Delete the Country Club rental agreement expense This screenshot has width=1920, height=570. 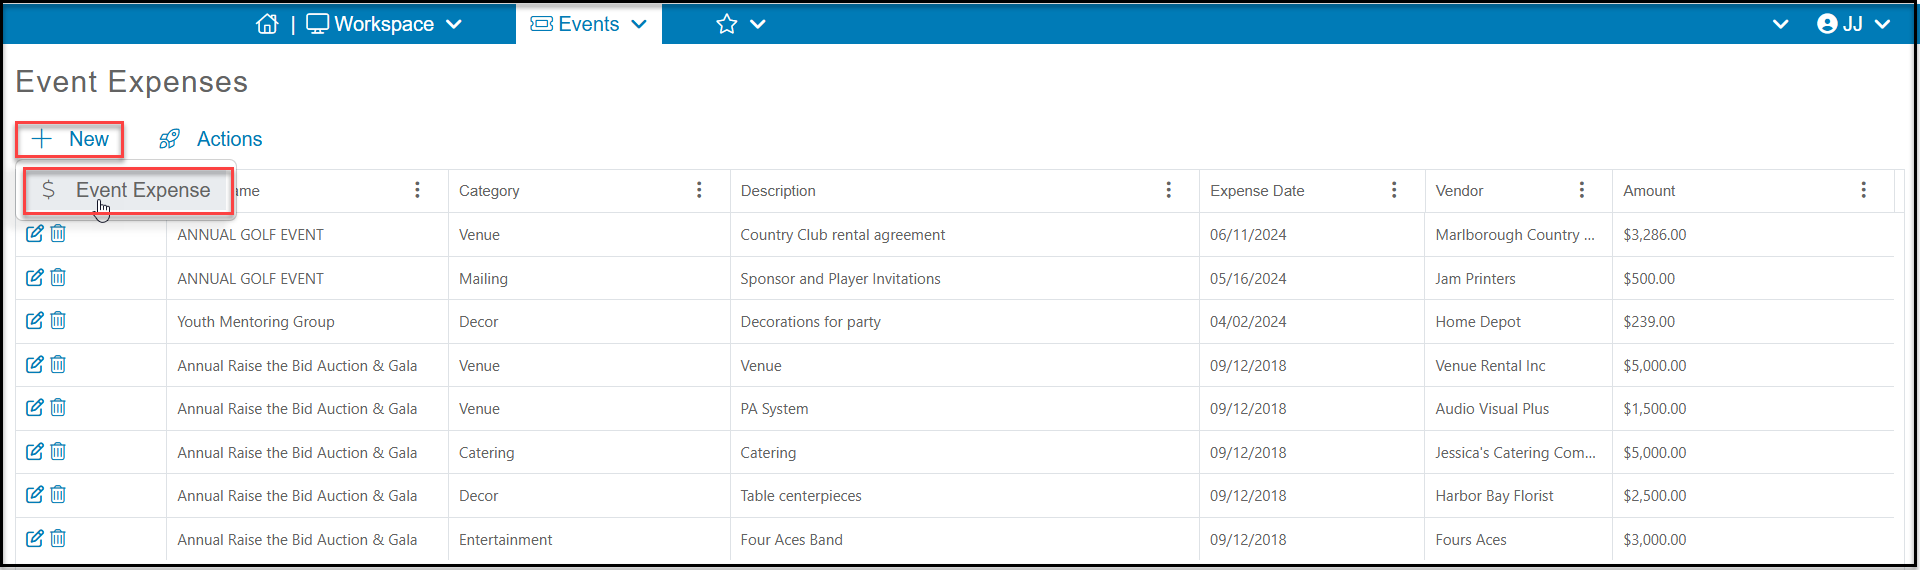coord(58,233)
